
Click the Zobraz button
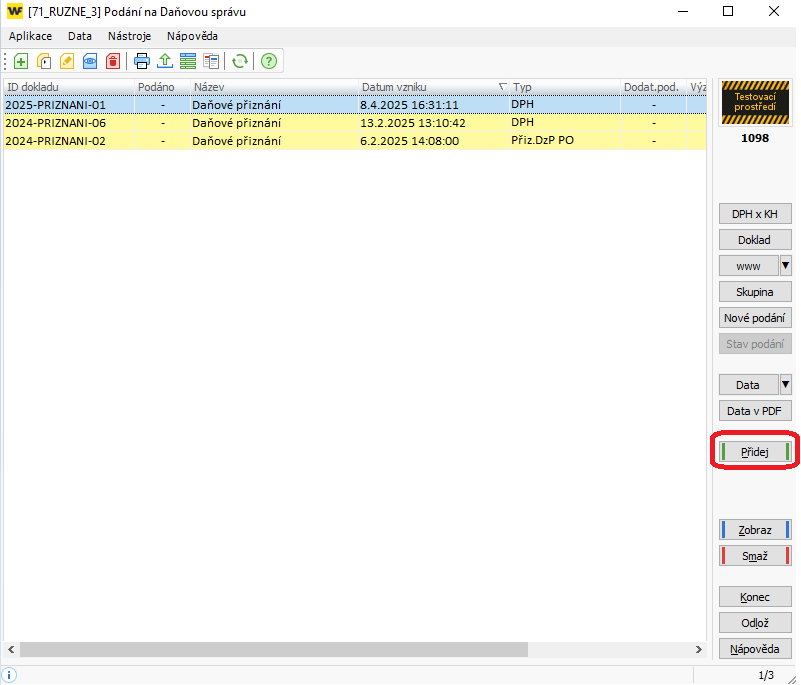pos(755,530)
